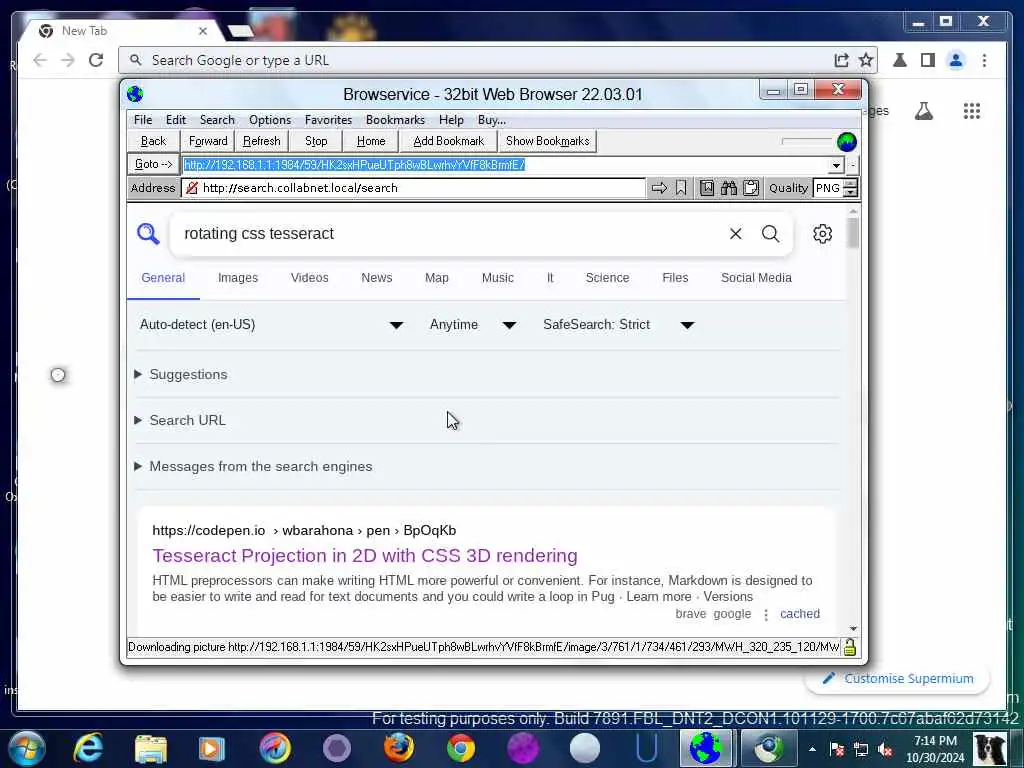This screenshot has height=768, width=1024.
Task: Click the padlock icon in Browservice status bar
Action: [x=849, y=647]
